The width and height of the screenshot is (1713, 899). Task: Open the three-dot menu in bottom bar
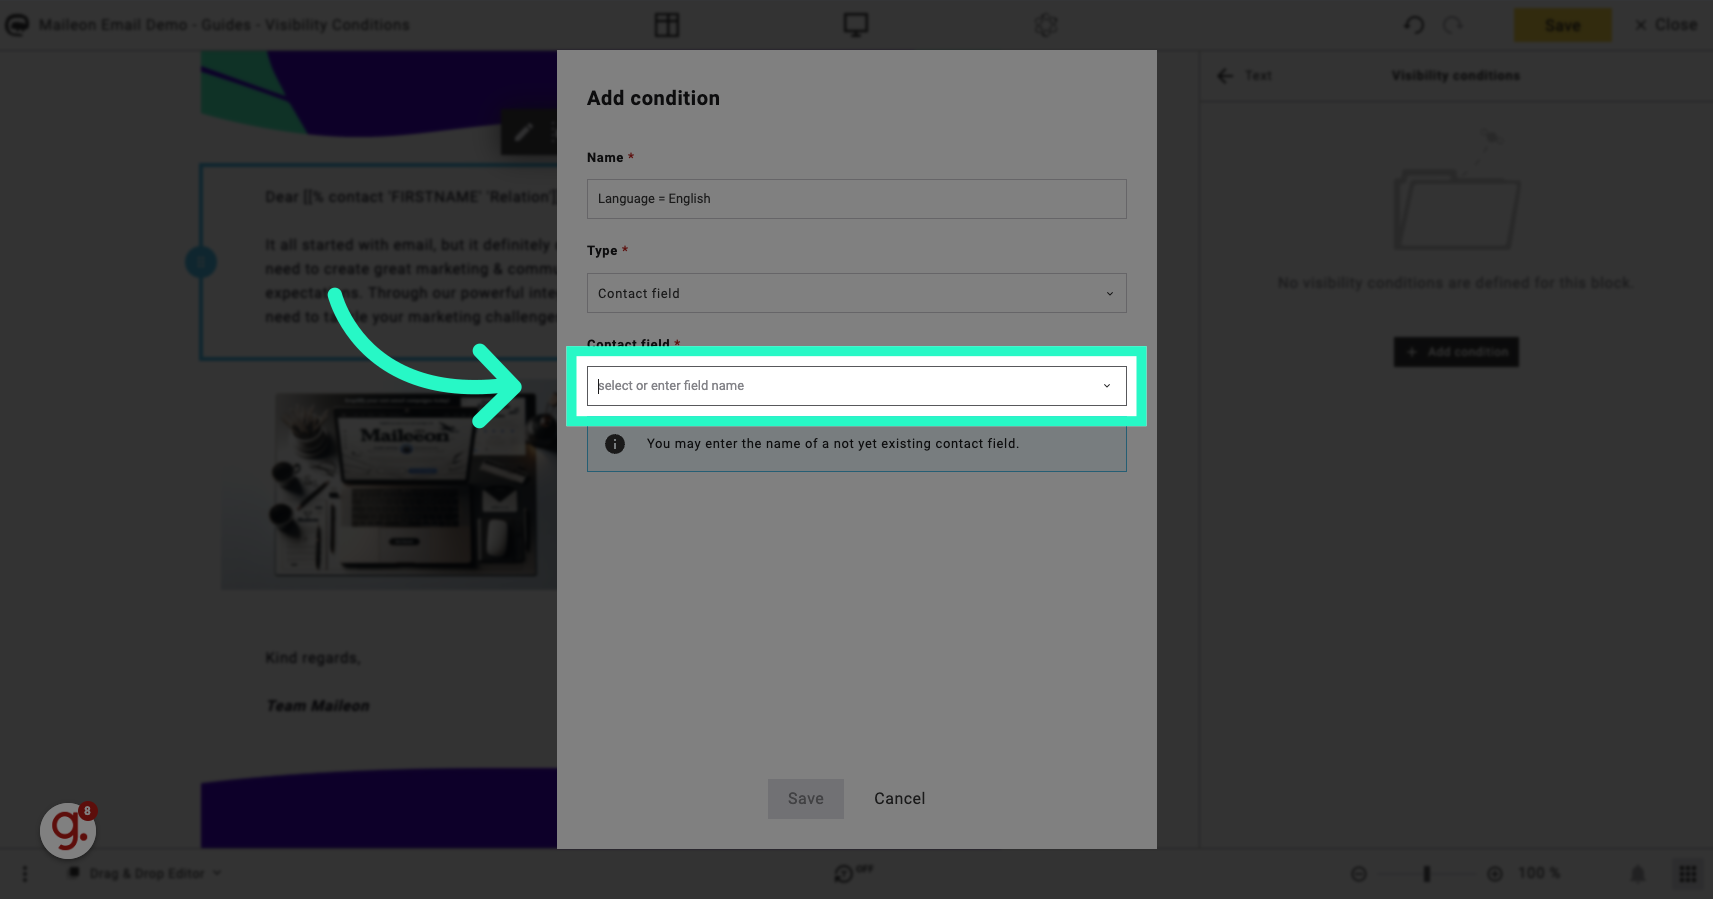click(x=25, y=874)
